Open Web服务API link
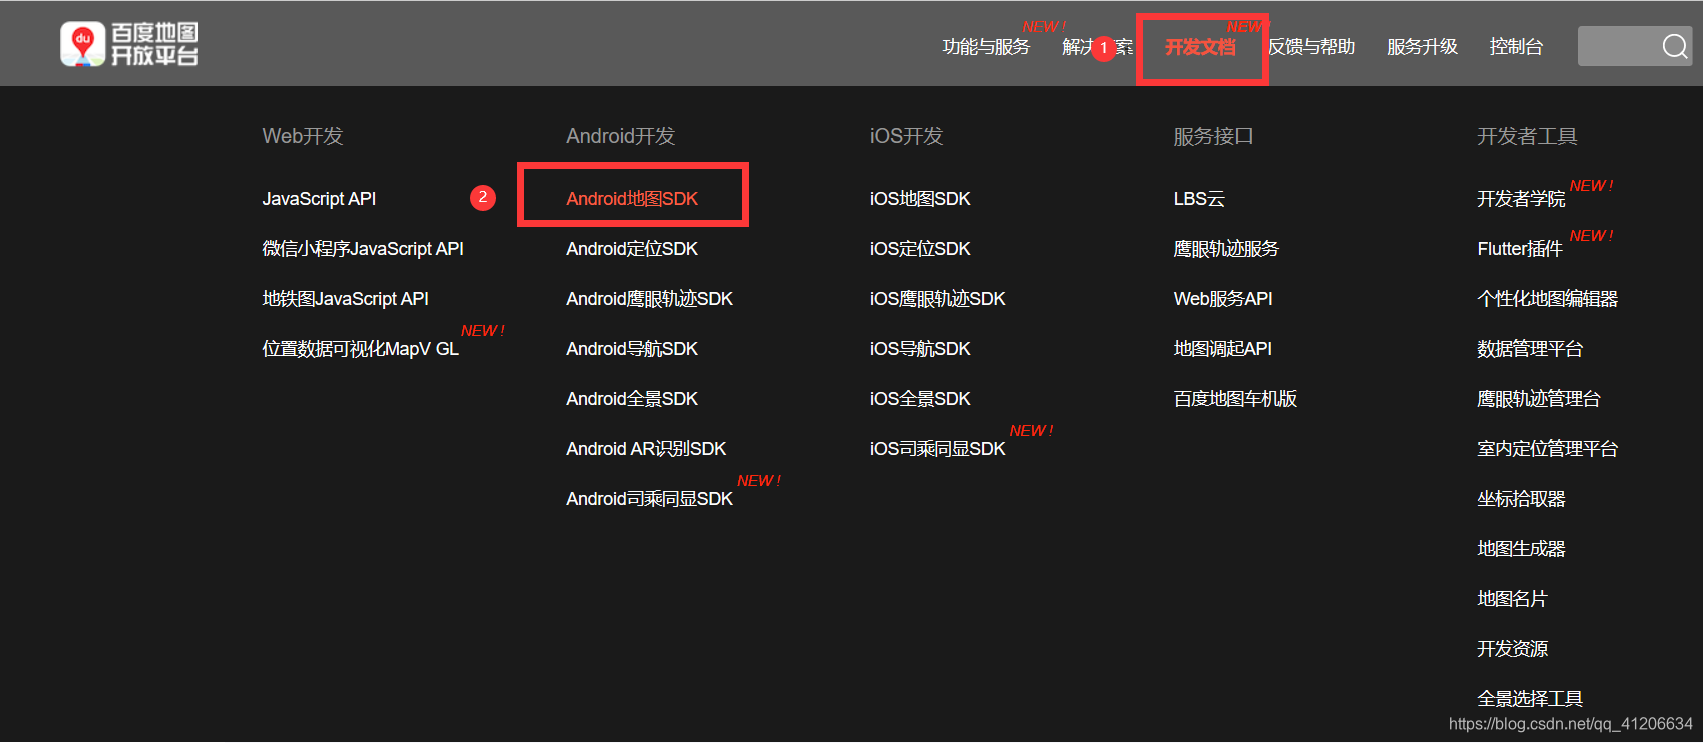The width and height of the screenshot is (1703, 743). (1223, 299)
